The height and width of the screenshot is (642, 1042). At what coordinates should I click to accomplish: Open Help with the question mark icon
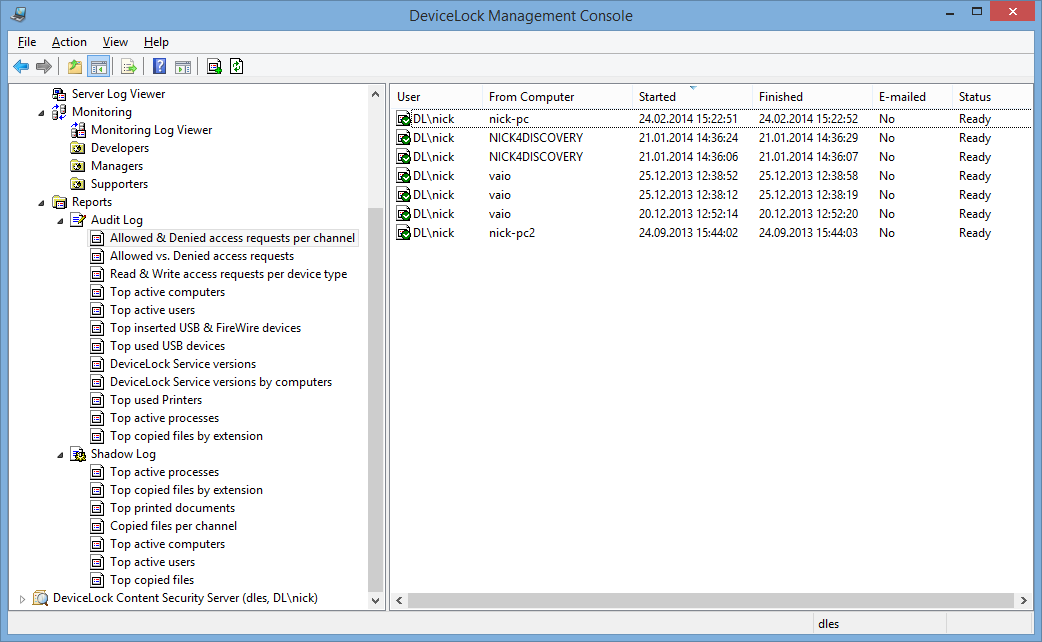coord(159,66)
